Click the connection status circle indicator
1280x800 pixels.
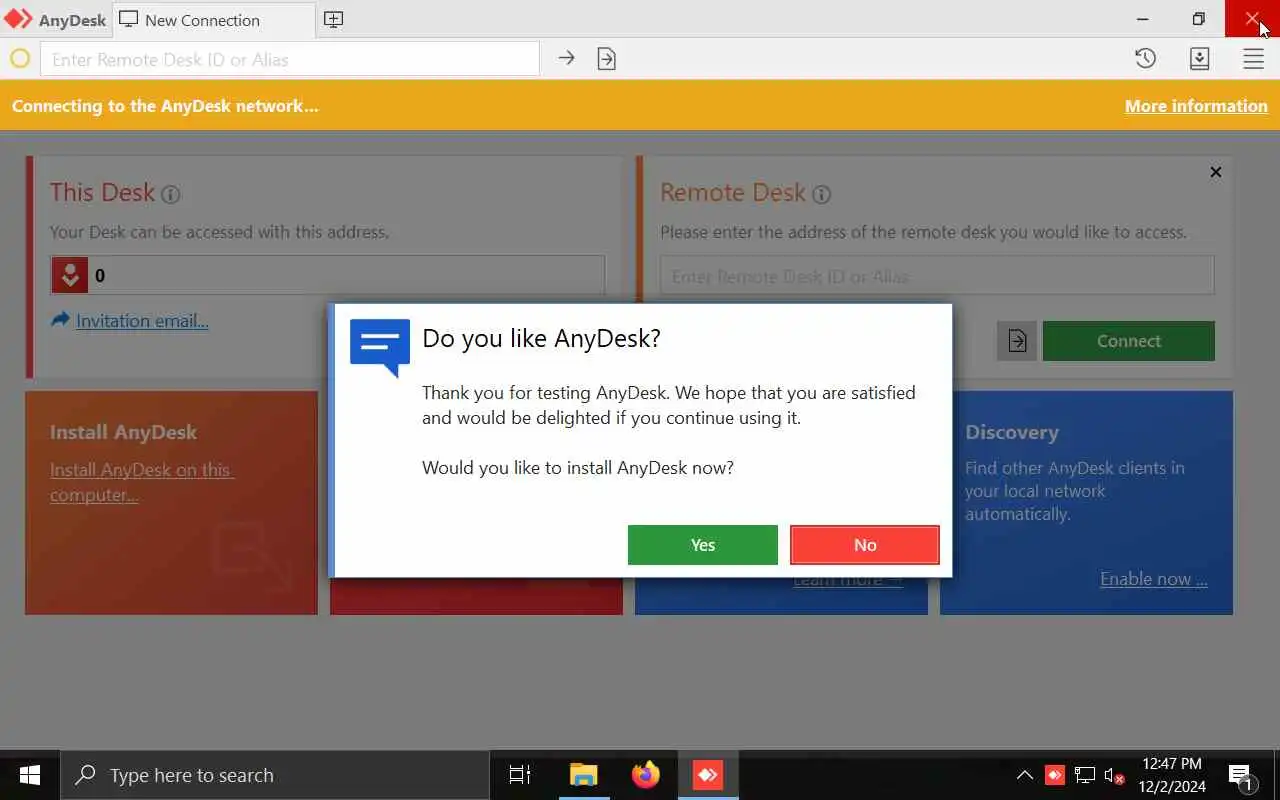point(20,59)
